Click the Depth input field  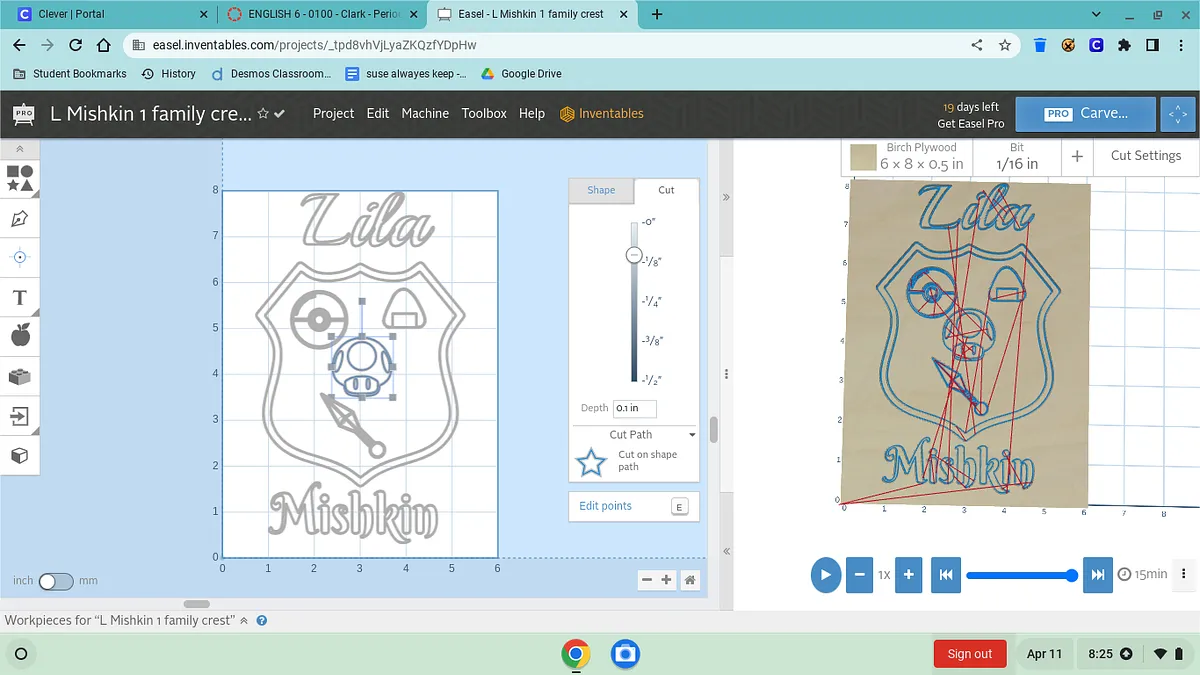tap(634, 408)
